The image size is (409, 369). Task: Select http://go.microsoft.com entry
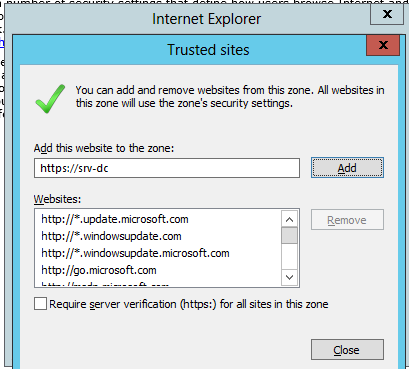pyautogui.click(x=99, y=270)
